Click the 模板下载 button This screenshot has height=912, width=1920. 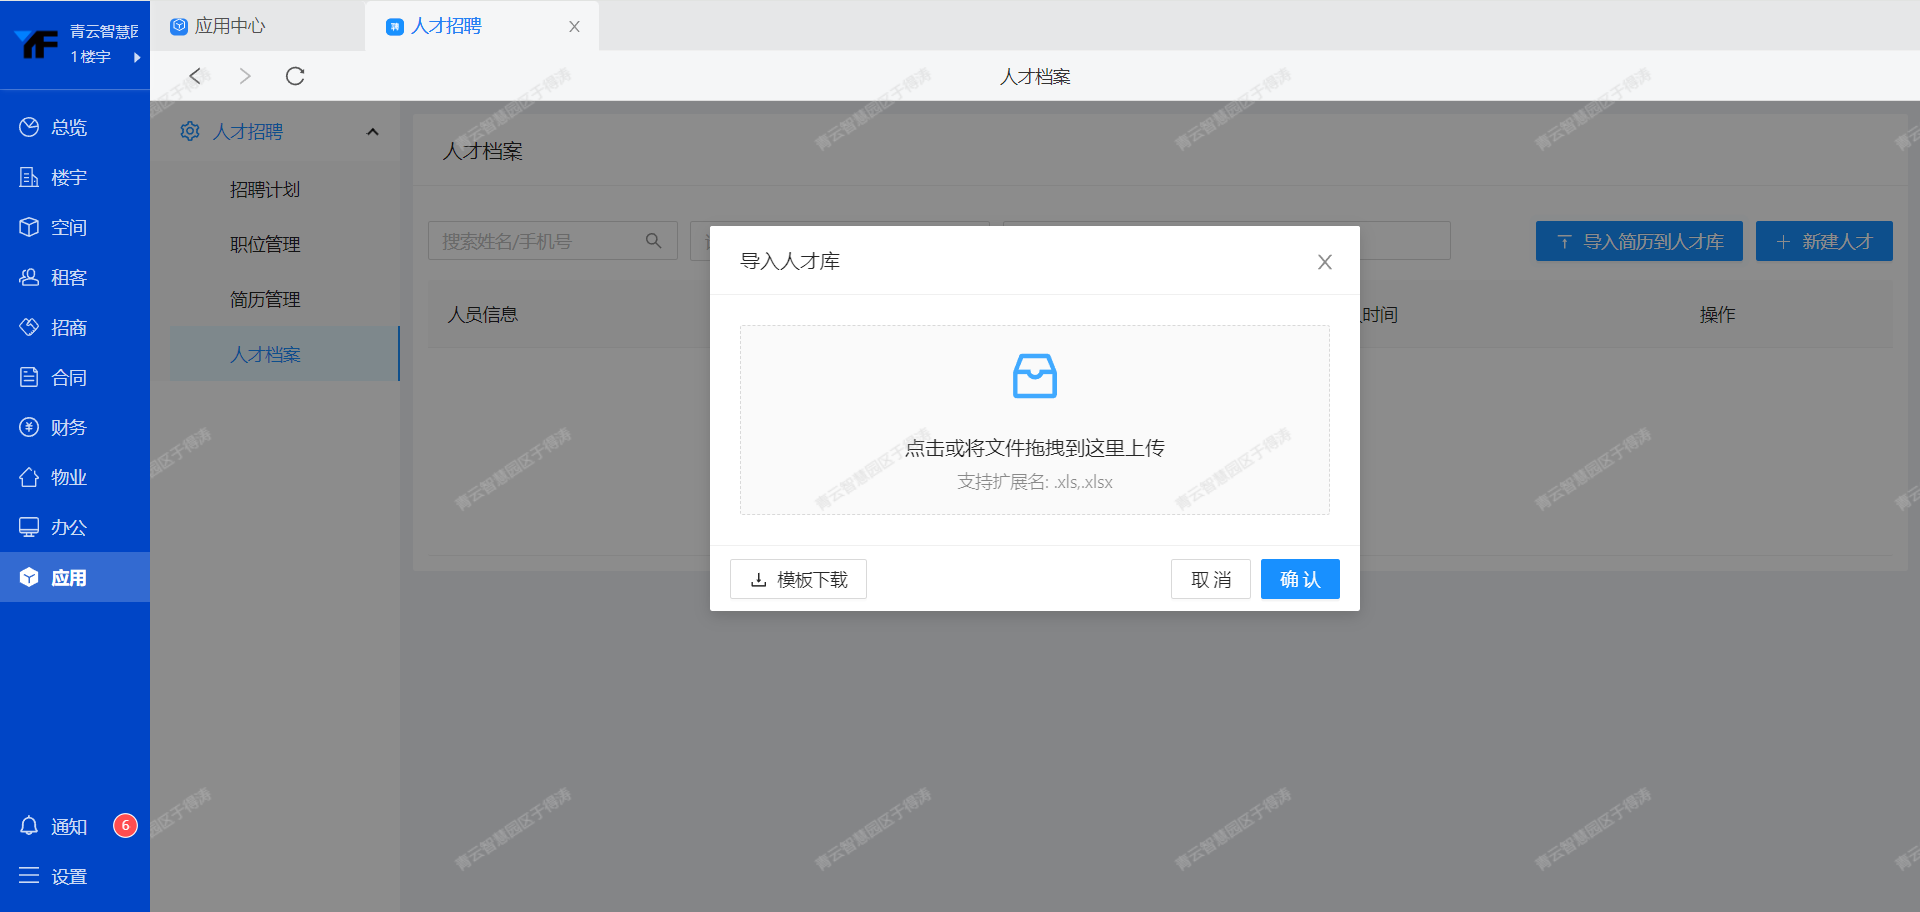(798, 579)
